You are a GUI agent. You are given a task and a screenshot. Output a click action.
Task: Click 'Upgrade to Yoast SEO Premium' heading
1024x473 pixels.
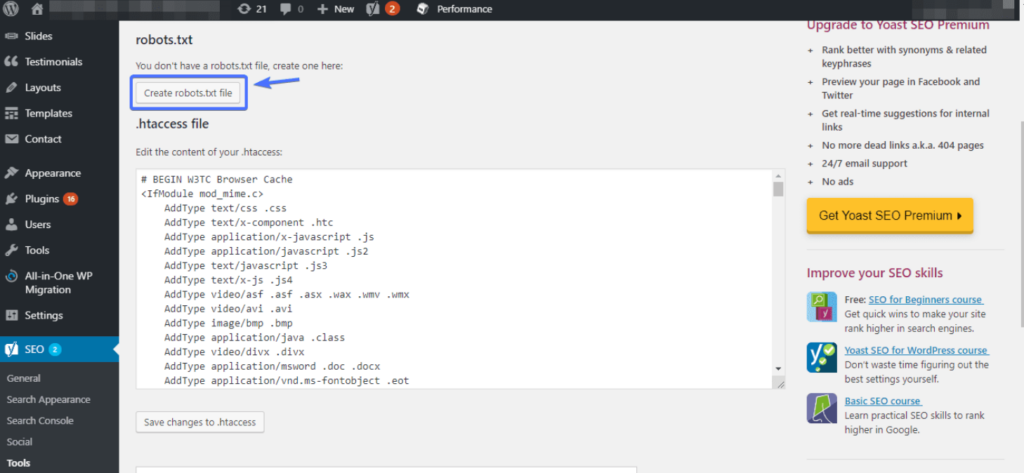898,25
